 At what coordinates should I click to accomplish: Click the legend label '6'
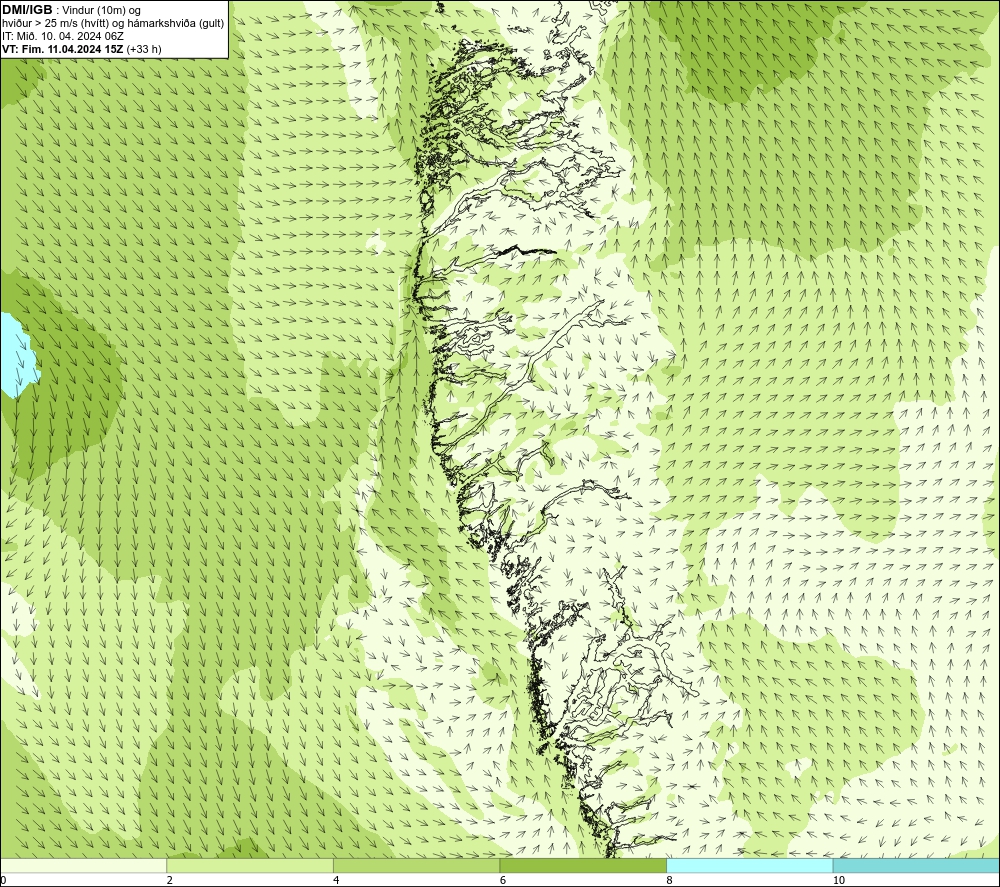click(x=503, y=880)
